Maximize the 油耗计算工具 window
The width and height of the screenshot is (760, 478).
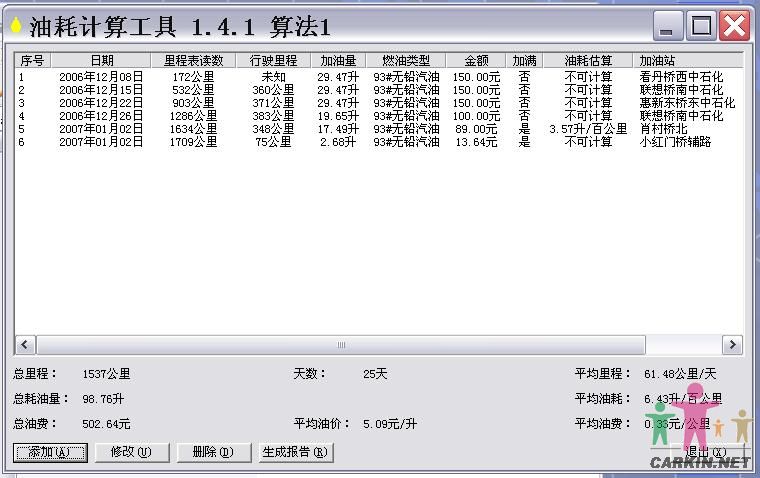click(702, 25)
